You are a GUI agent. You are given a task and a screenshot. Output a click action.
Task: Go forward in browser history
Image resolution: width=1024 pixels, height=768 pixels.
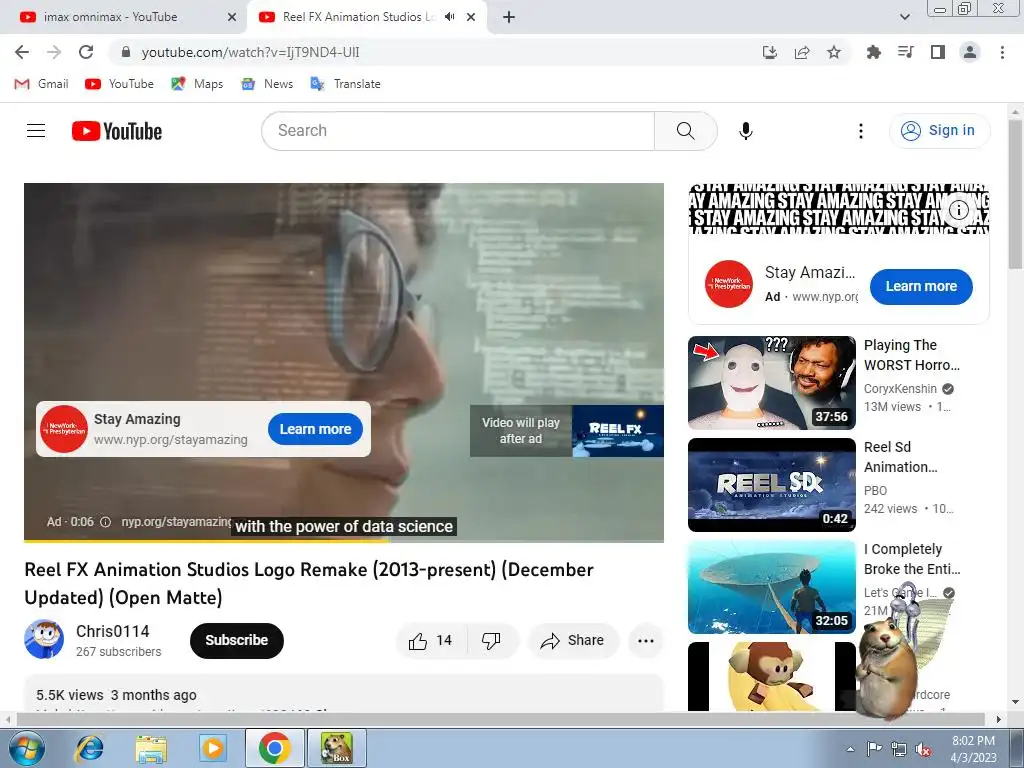pyautogui.click(x=54, y=52)
